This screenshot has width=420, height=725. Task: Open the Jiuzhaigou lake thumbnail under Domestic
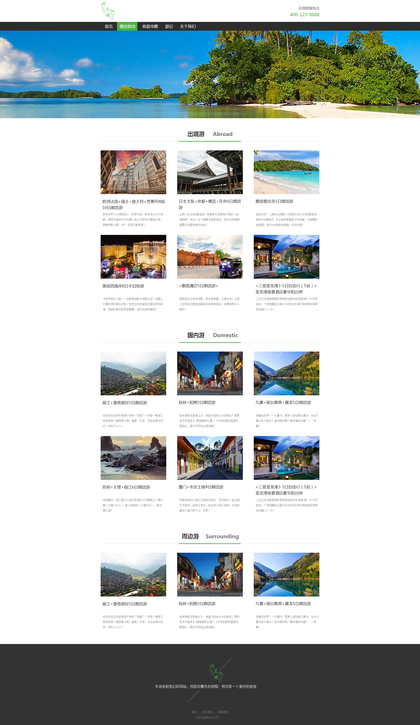point(286,373)
